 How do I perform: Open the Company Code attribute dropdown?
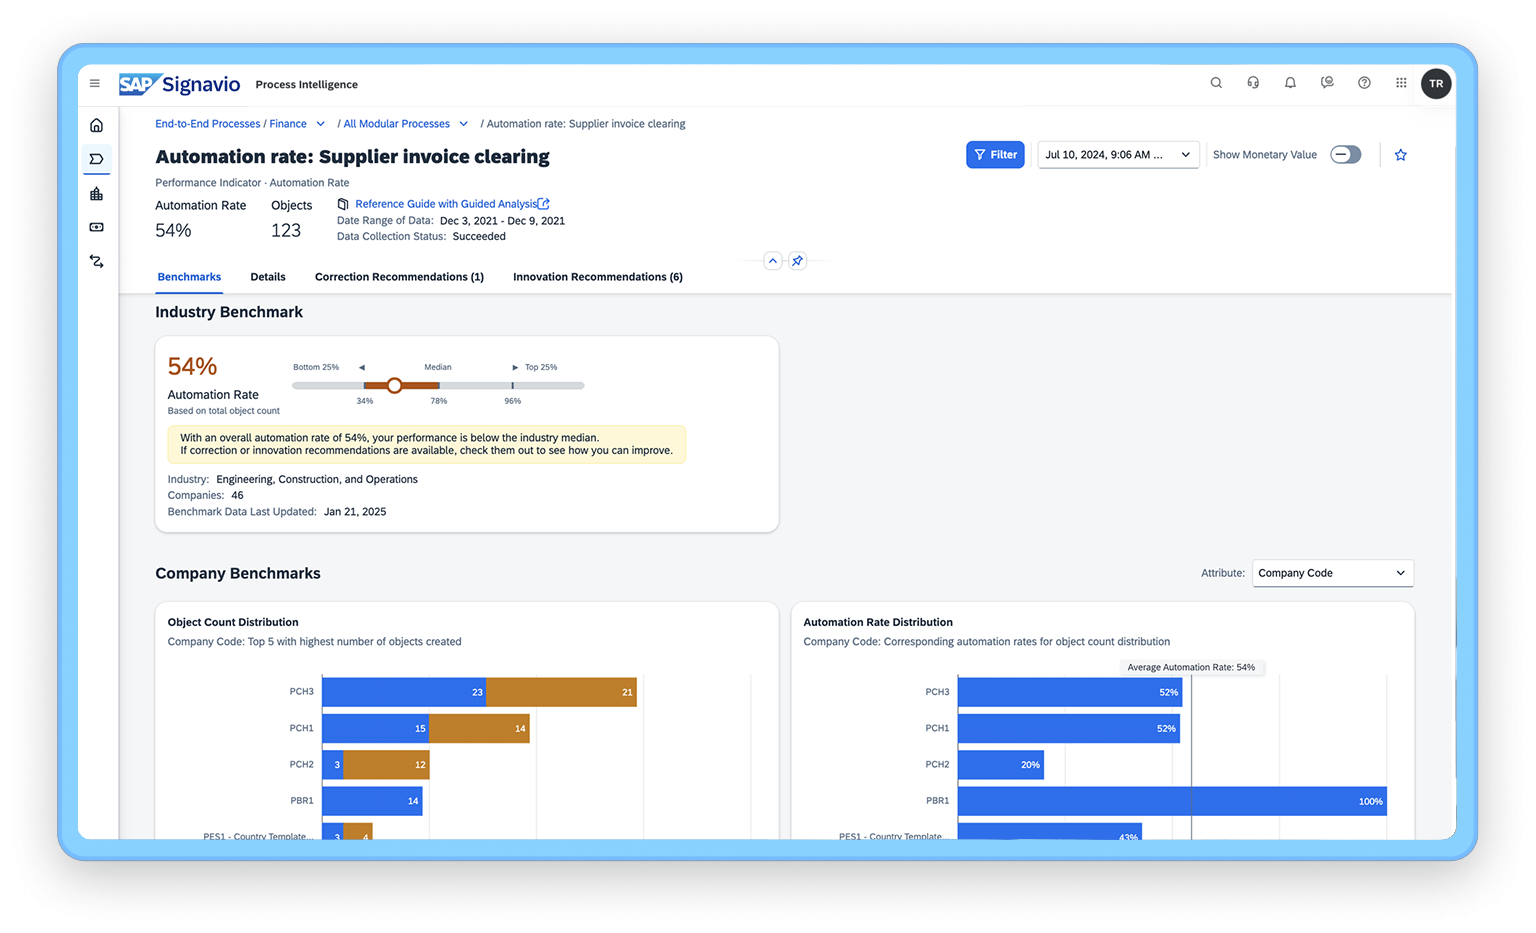1332,573
